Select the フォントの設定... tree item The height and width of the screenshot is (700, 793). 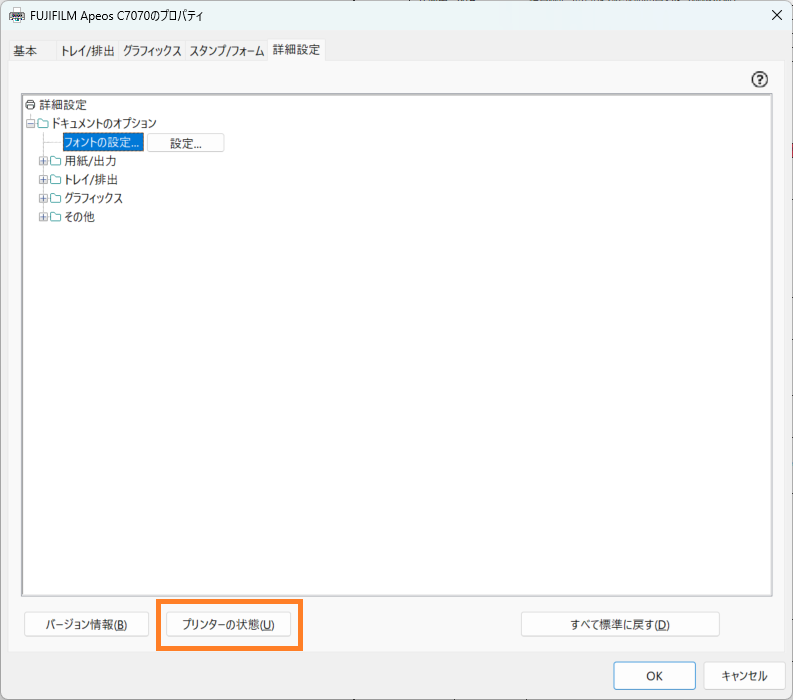coord(103,143)
